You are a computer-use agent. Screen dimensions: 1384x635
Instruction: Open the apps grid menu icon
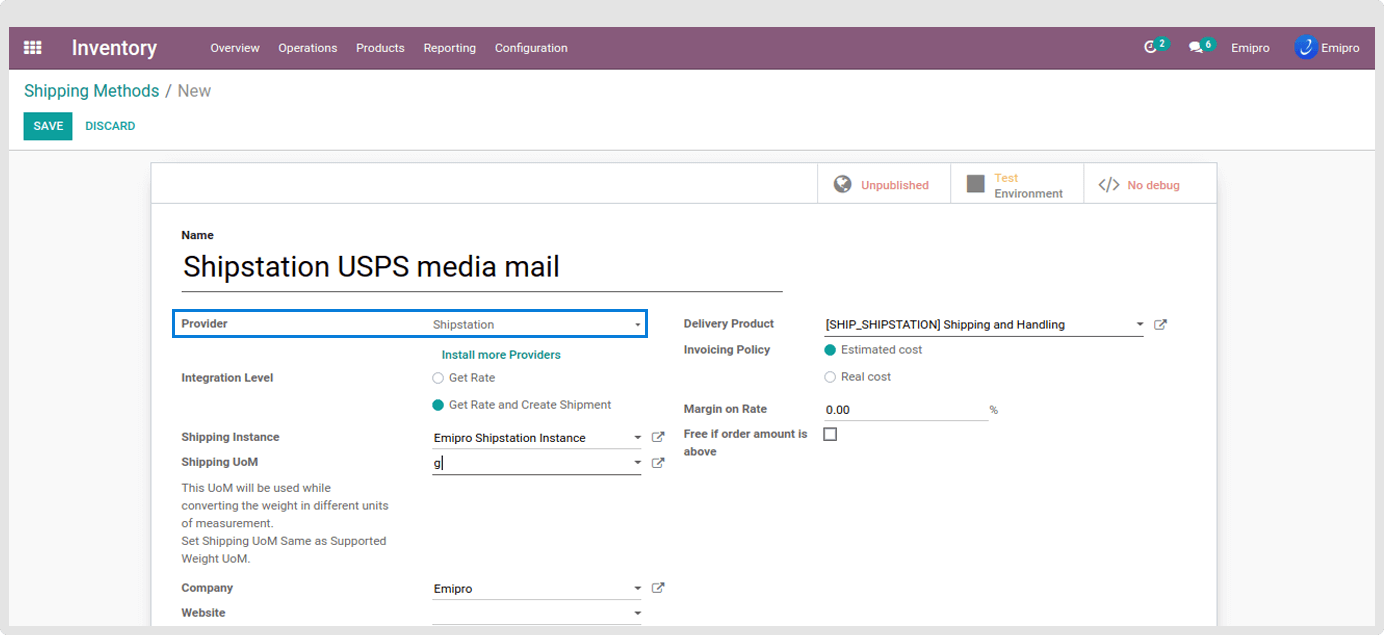(33, 48)
